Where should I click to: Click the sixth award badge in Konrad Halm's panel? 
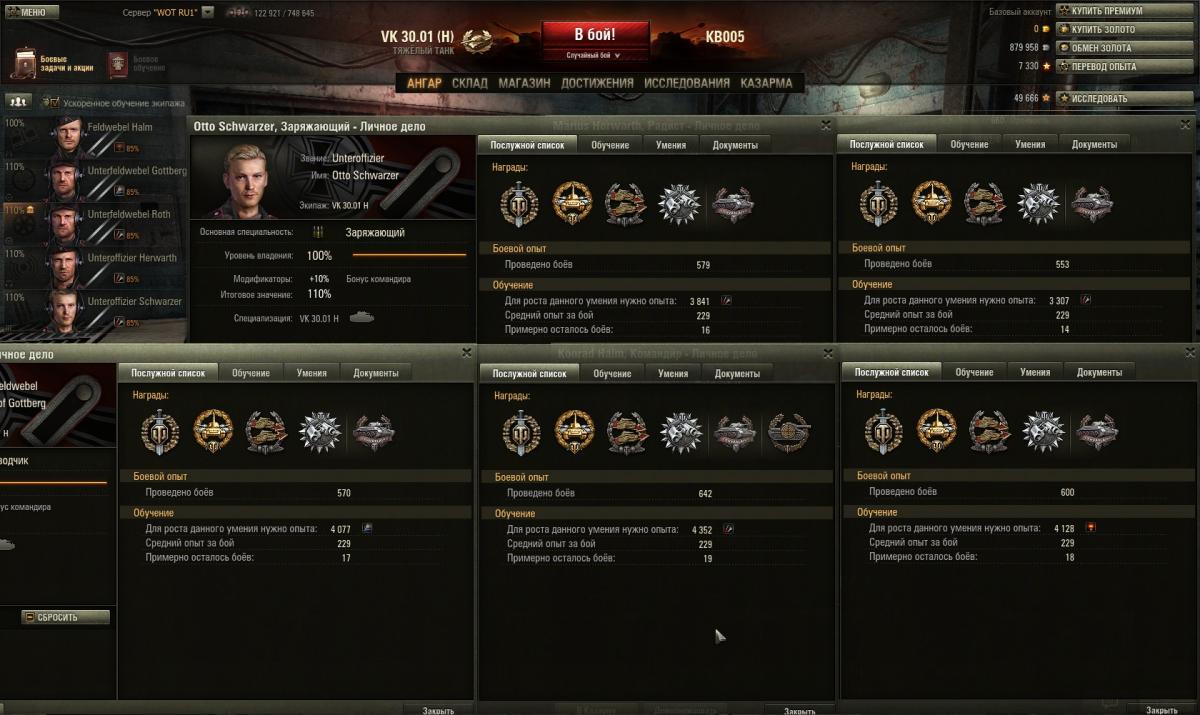[x=788, y=432]
